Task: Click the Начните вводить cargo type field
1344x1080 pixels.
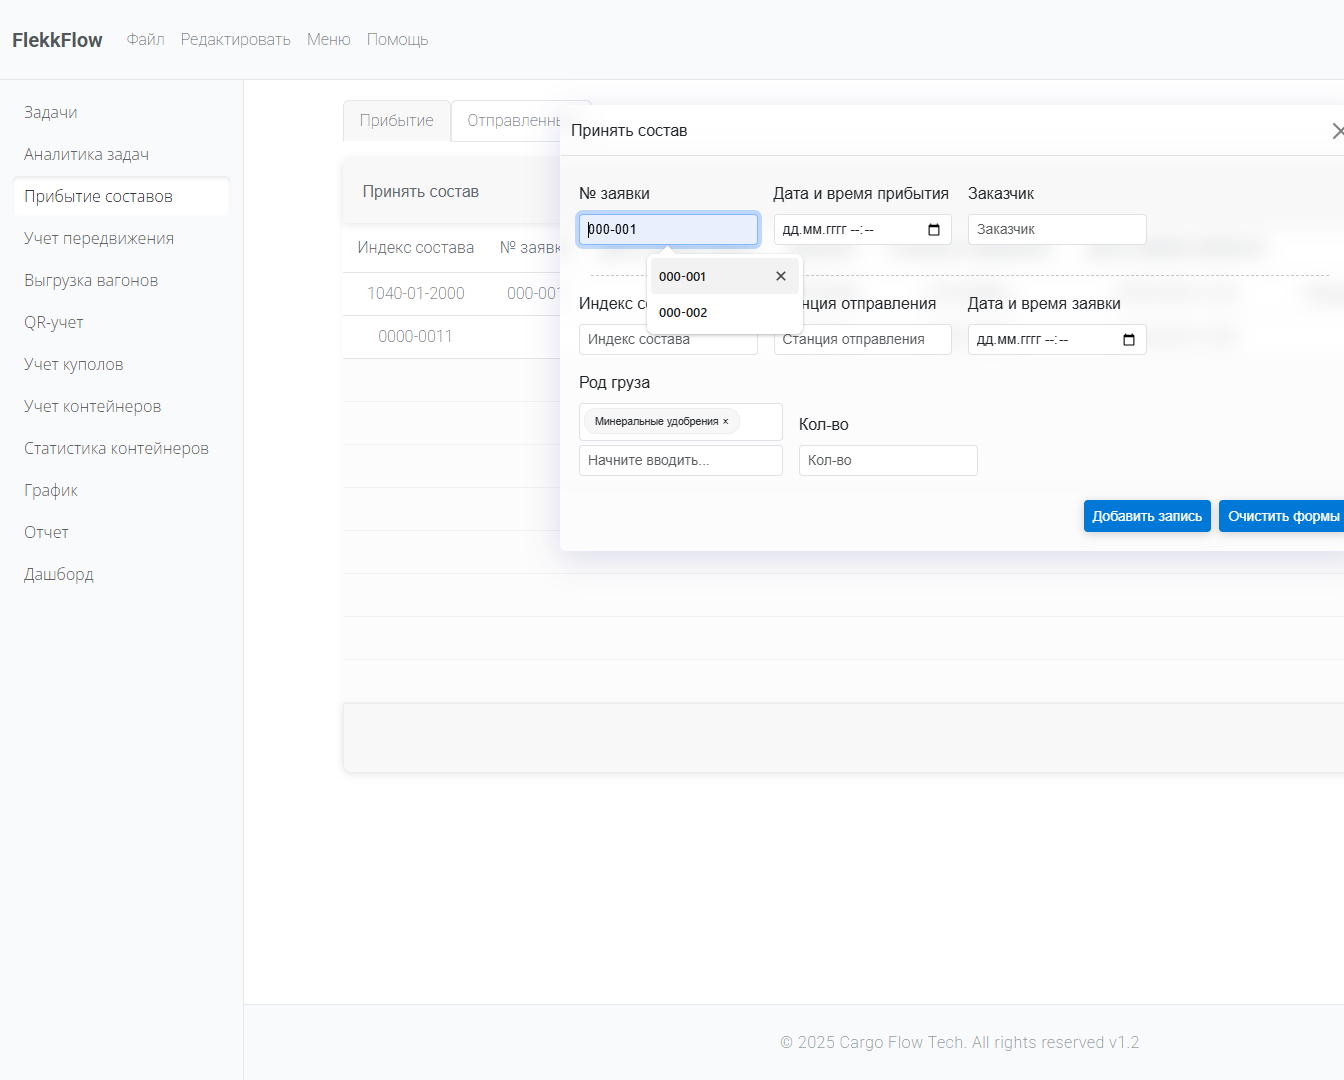Action: coord(680,460)
